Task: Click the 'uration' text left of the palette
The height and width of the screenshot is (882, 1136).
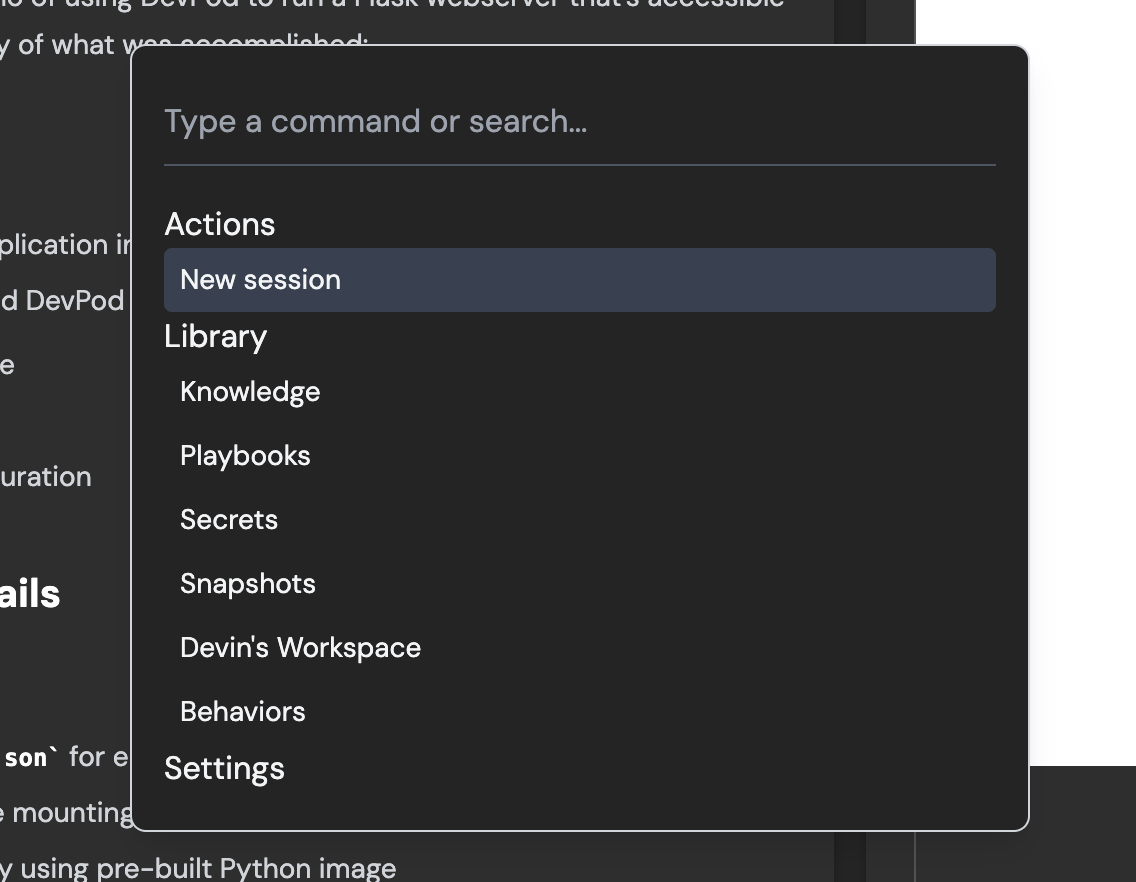Action: (x=46, y=476)
